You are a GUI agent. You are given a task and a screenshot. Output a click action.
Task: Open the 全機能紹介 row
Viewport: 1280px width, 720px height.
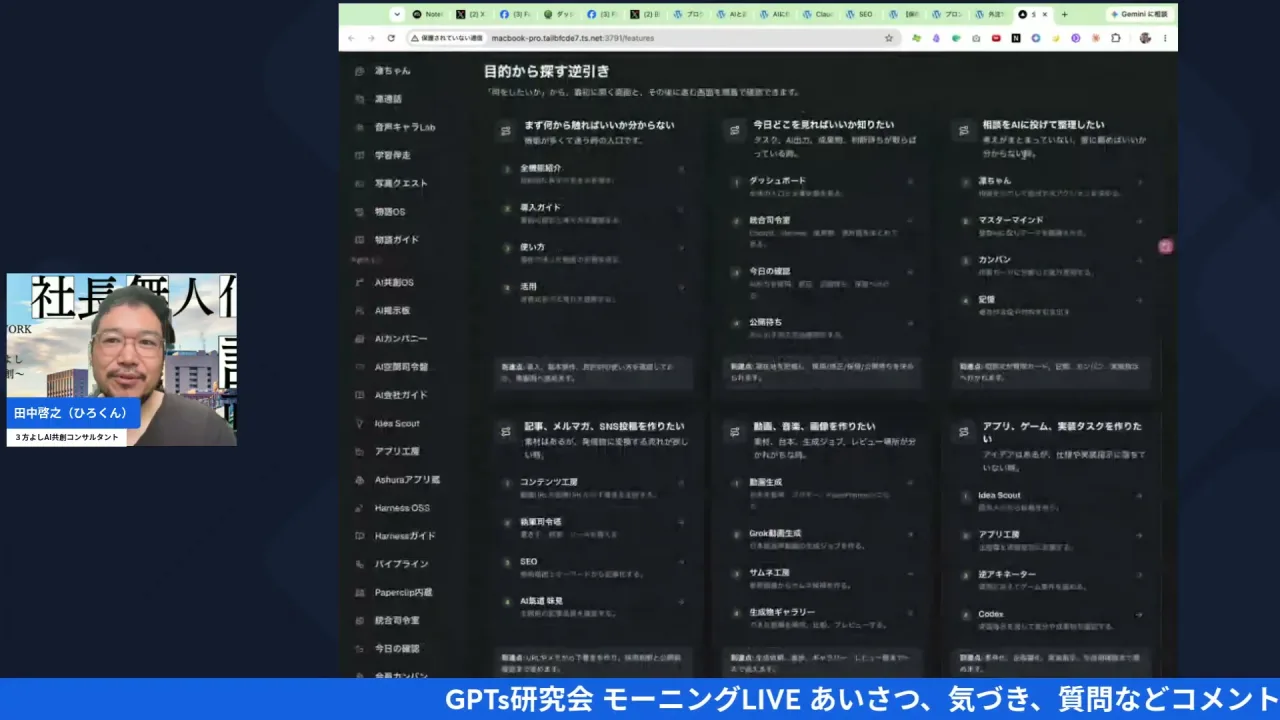(x=594, y=173)
